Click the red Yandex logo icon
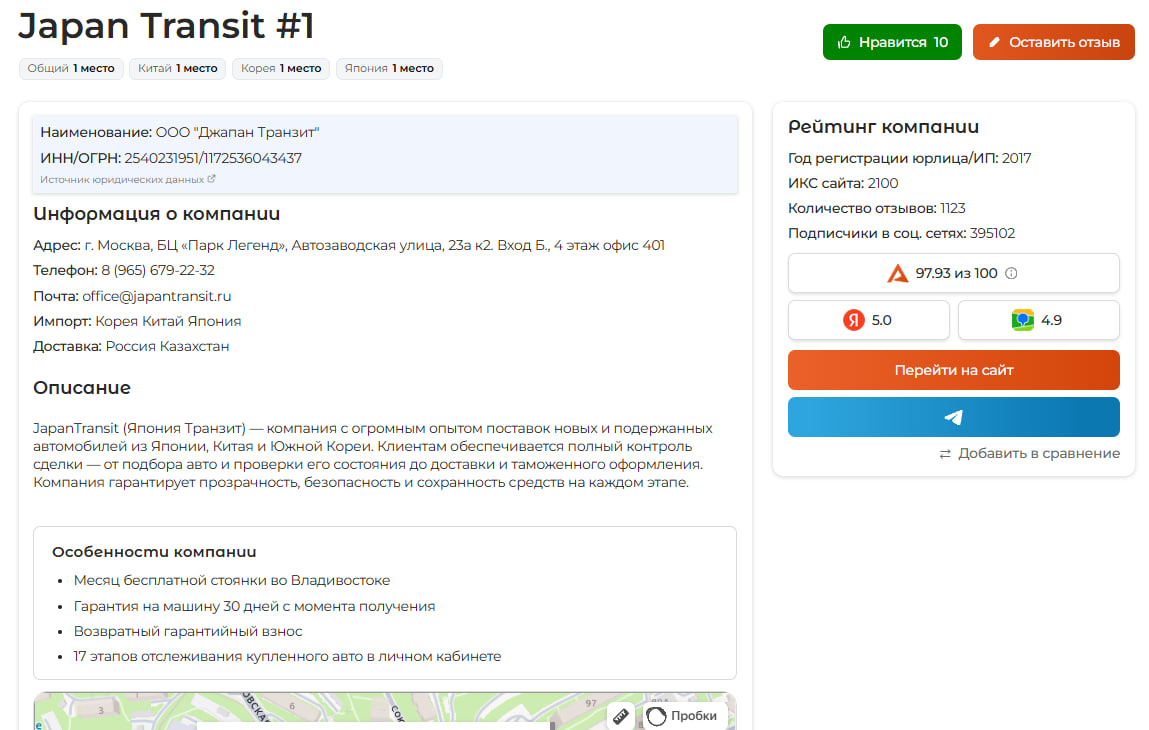 click(x=854, y=320)
